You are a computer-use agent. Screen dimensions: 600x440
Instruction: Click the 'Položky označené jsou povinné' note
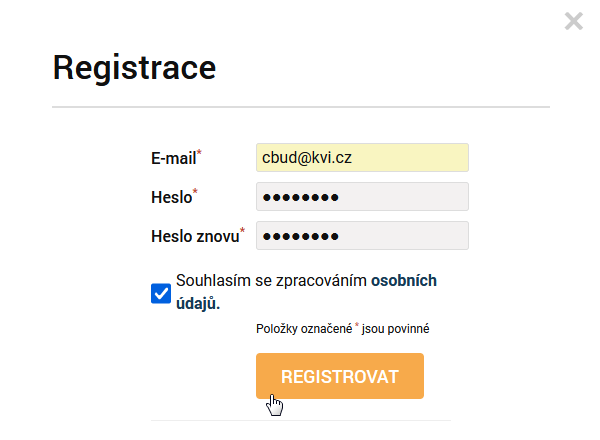[x=342, y=329]
